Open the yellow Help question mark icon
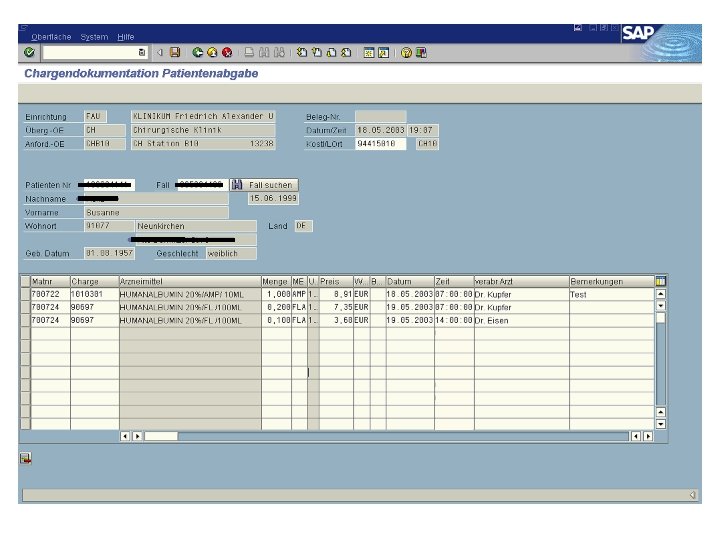The image size is (720, 540). (x=406, y=52)
